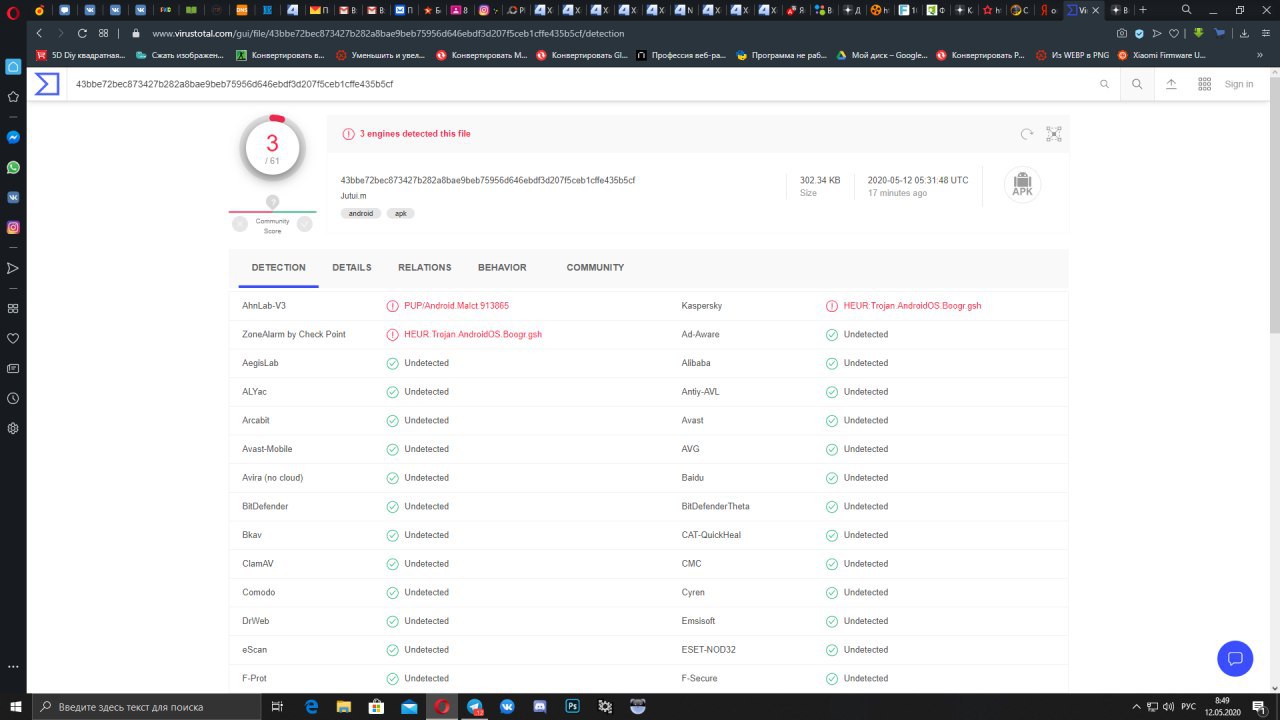Click the VirusTotal sigma logo
This screenshot has height=720, width=1280.
click(47, 84)
